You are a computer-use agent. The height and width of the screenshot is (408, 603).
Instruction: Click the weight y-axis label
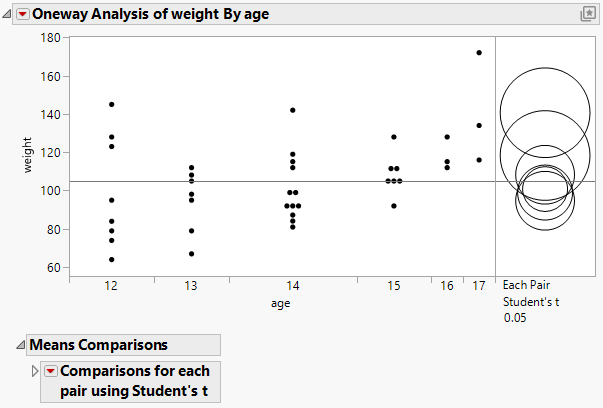[30, 158]
